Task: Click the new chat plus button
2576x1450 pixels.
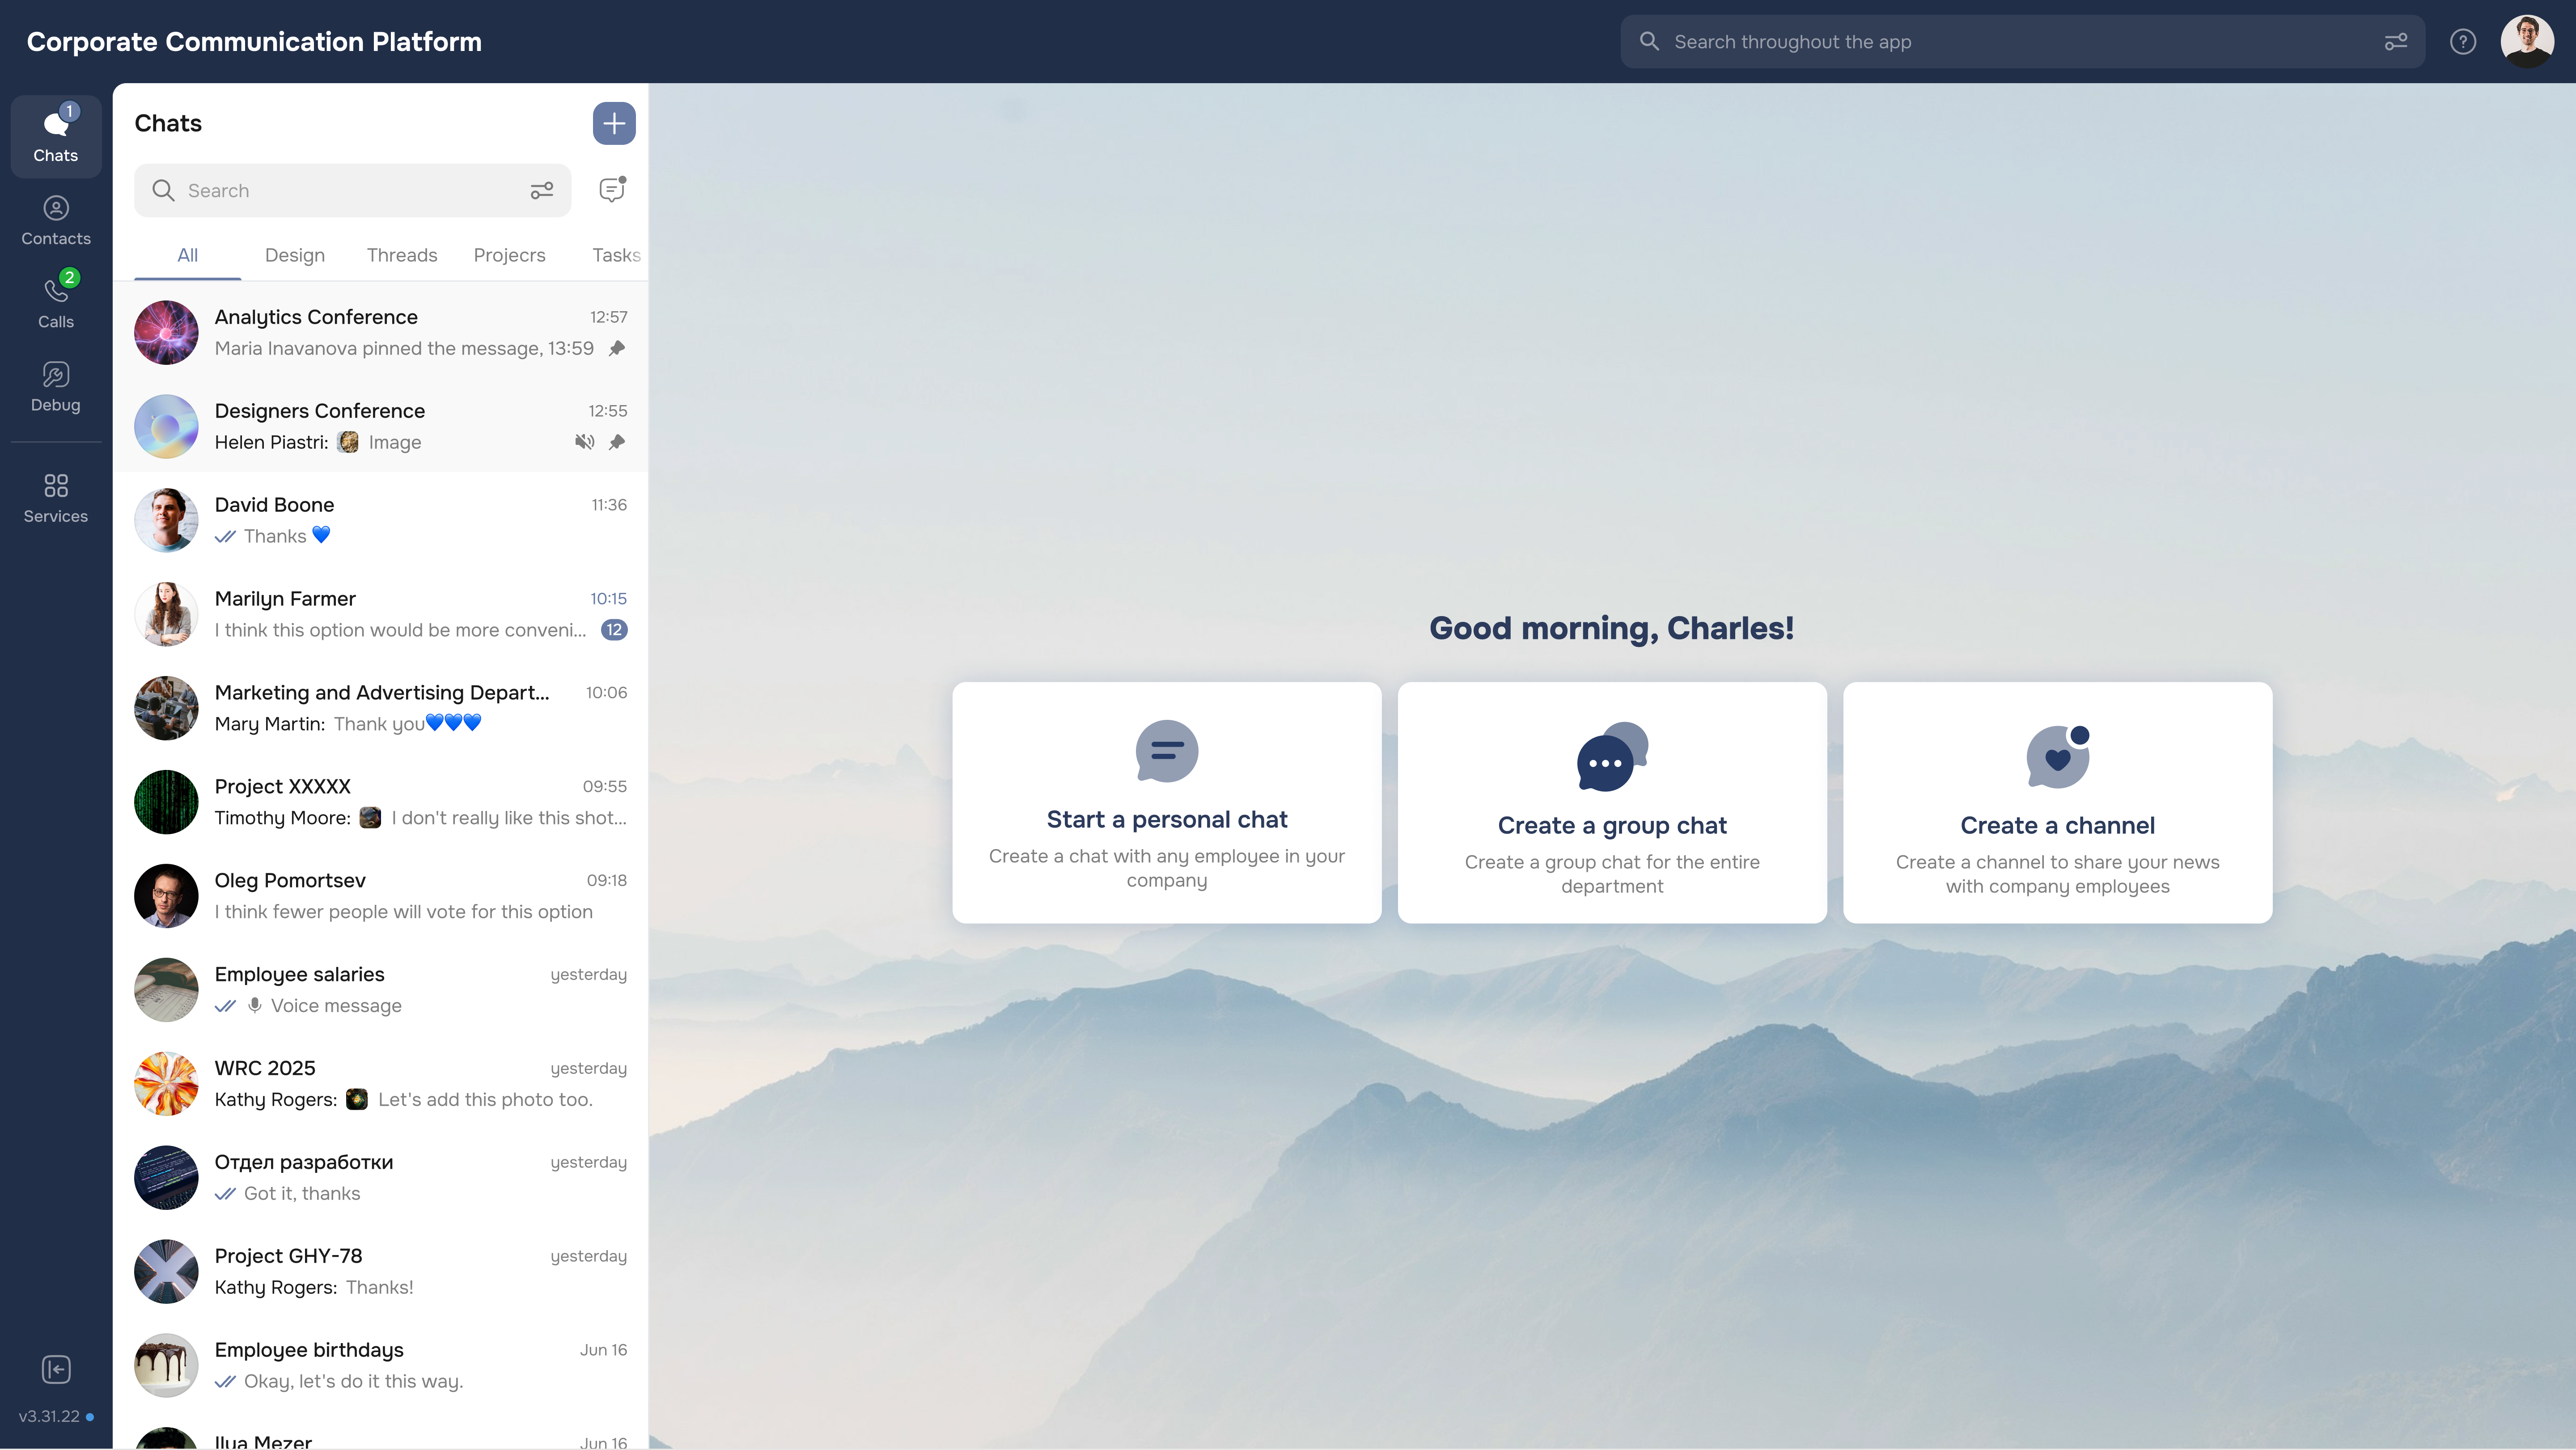Action: [614, 123]
